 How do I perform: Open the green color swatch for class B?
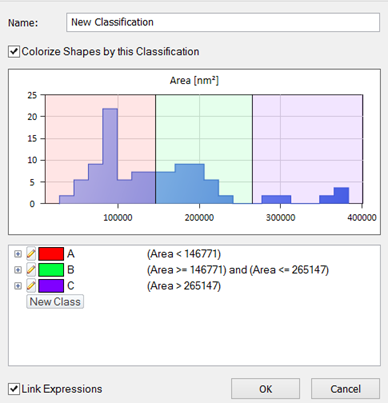click(51, 270)
